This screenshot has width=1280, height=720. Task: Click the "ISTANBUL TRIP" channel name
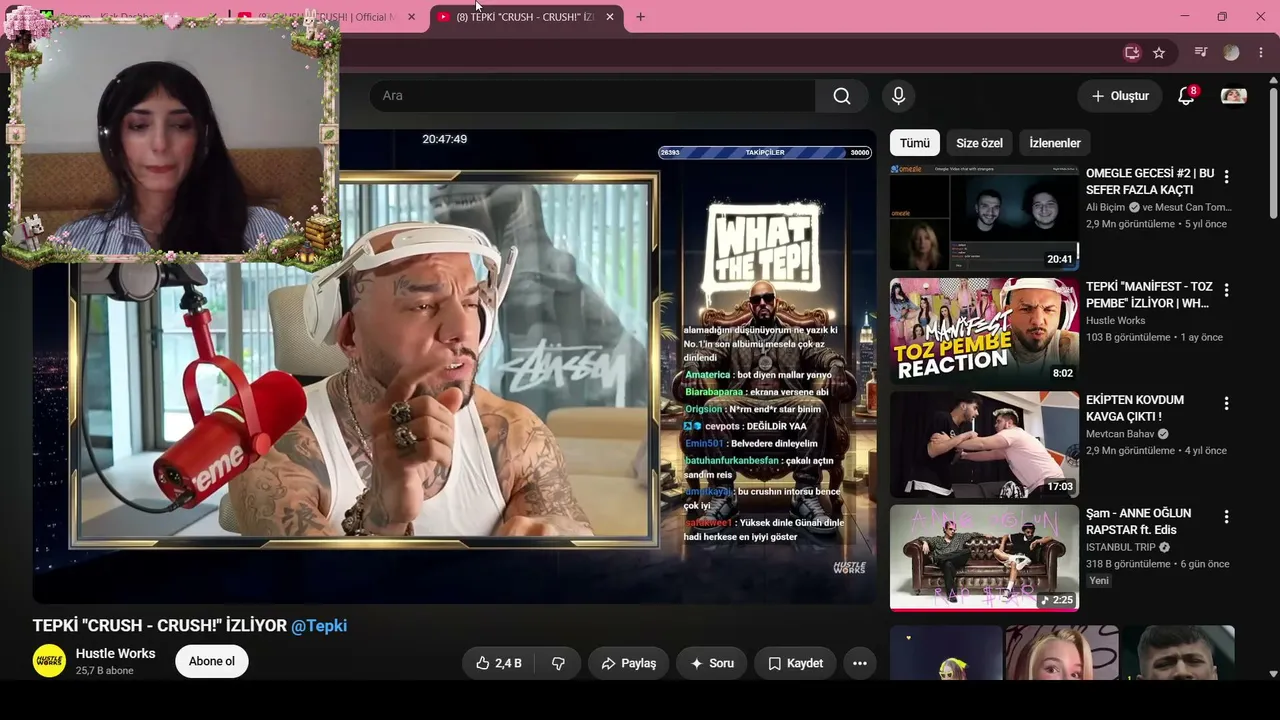[1121, 548]
